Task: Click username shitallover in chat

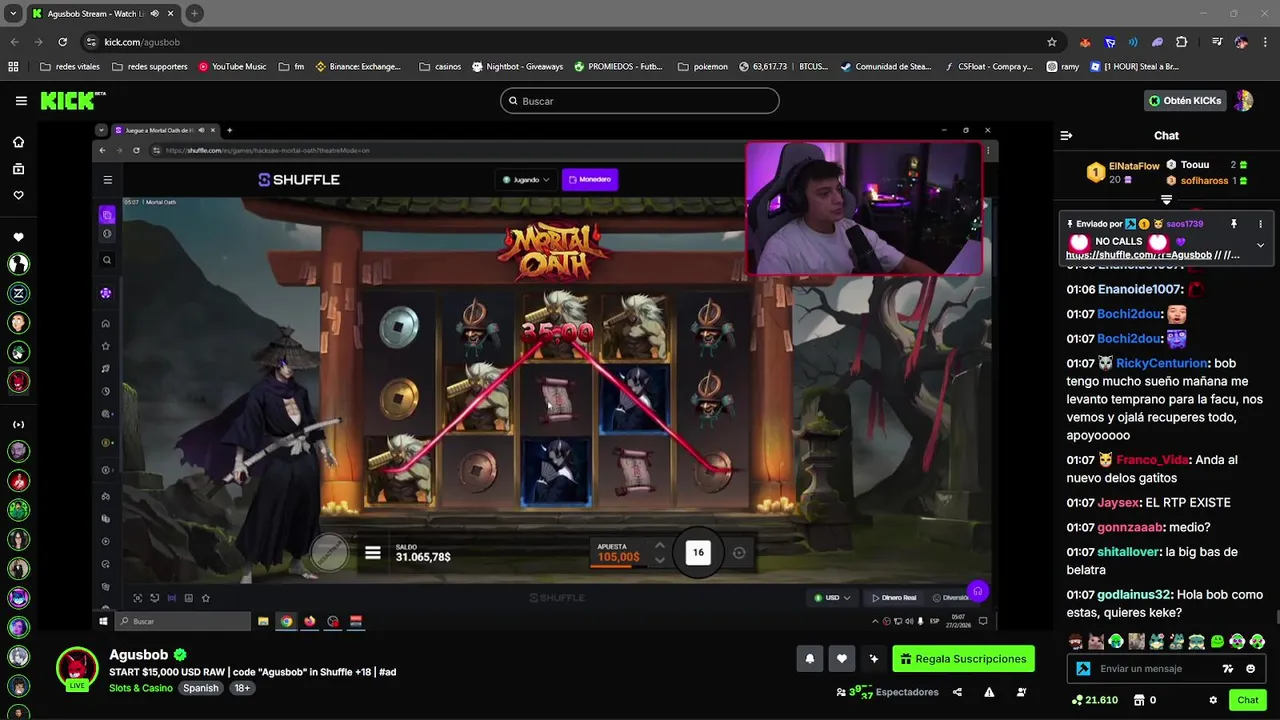Action: [x=1128, y=552]
